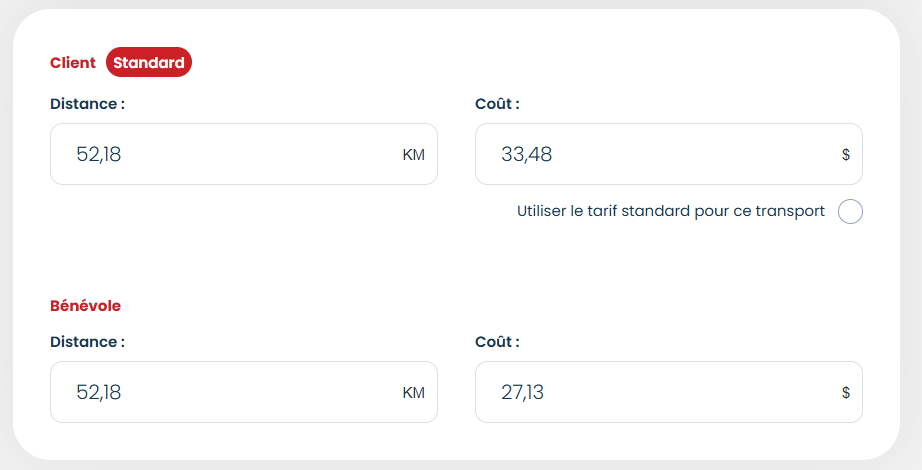Click the red Bénévole section heading
The image size is (922, 470).
pyautogui.click(x=85, y=305)
